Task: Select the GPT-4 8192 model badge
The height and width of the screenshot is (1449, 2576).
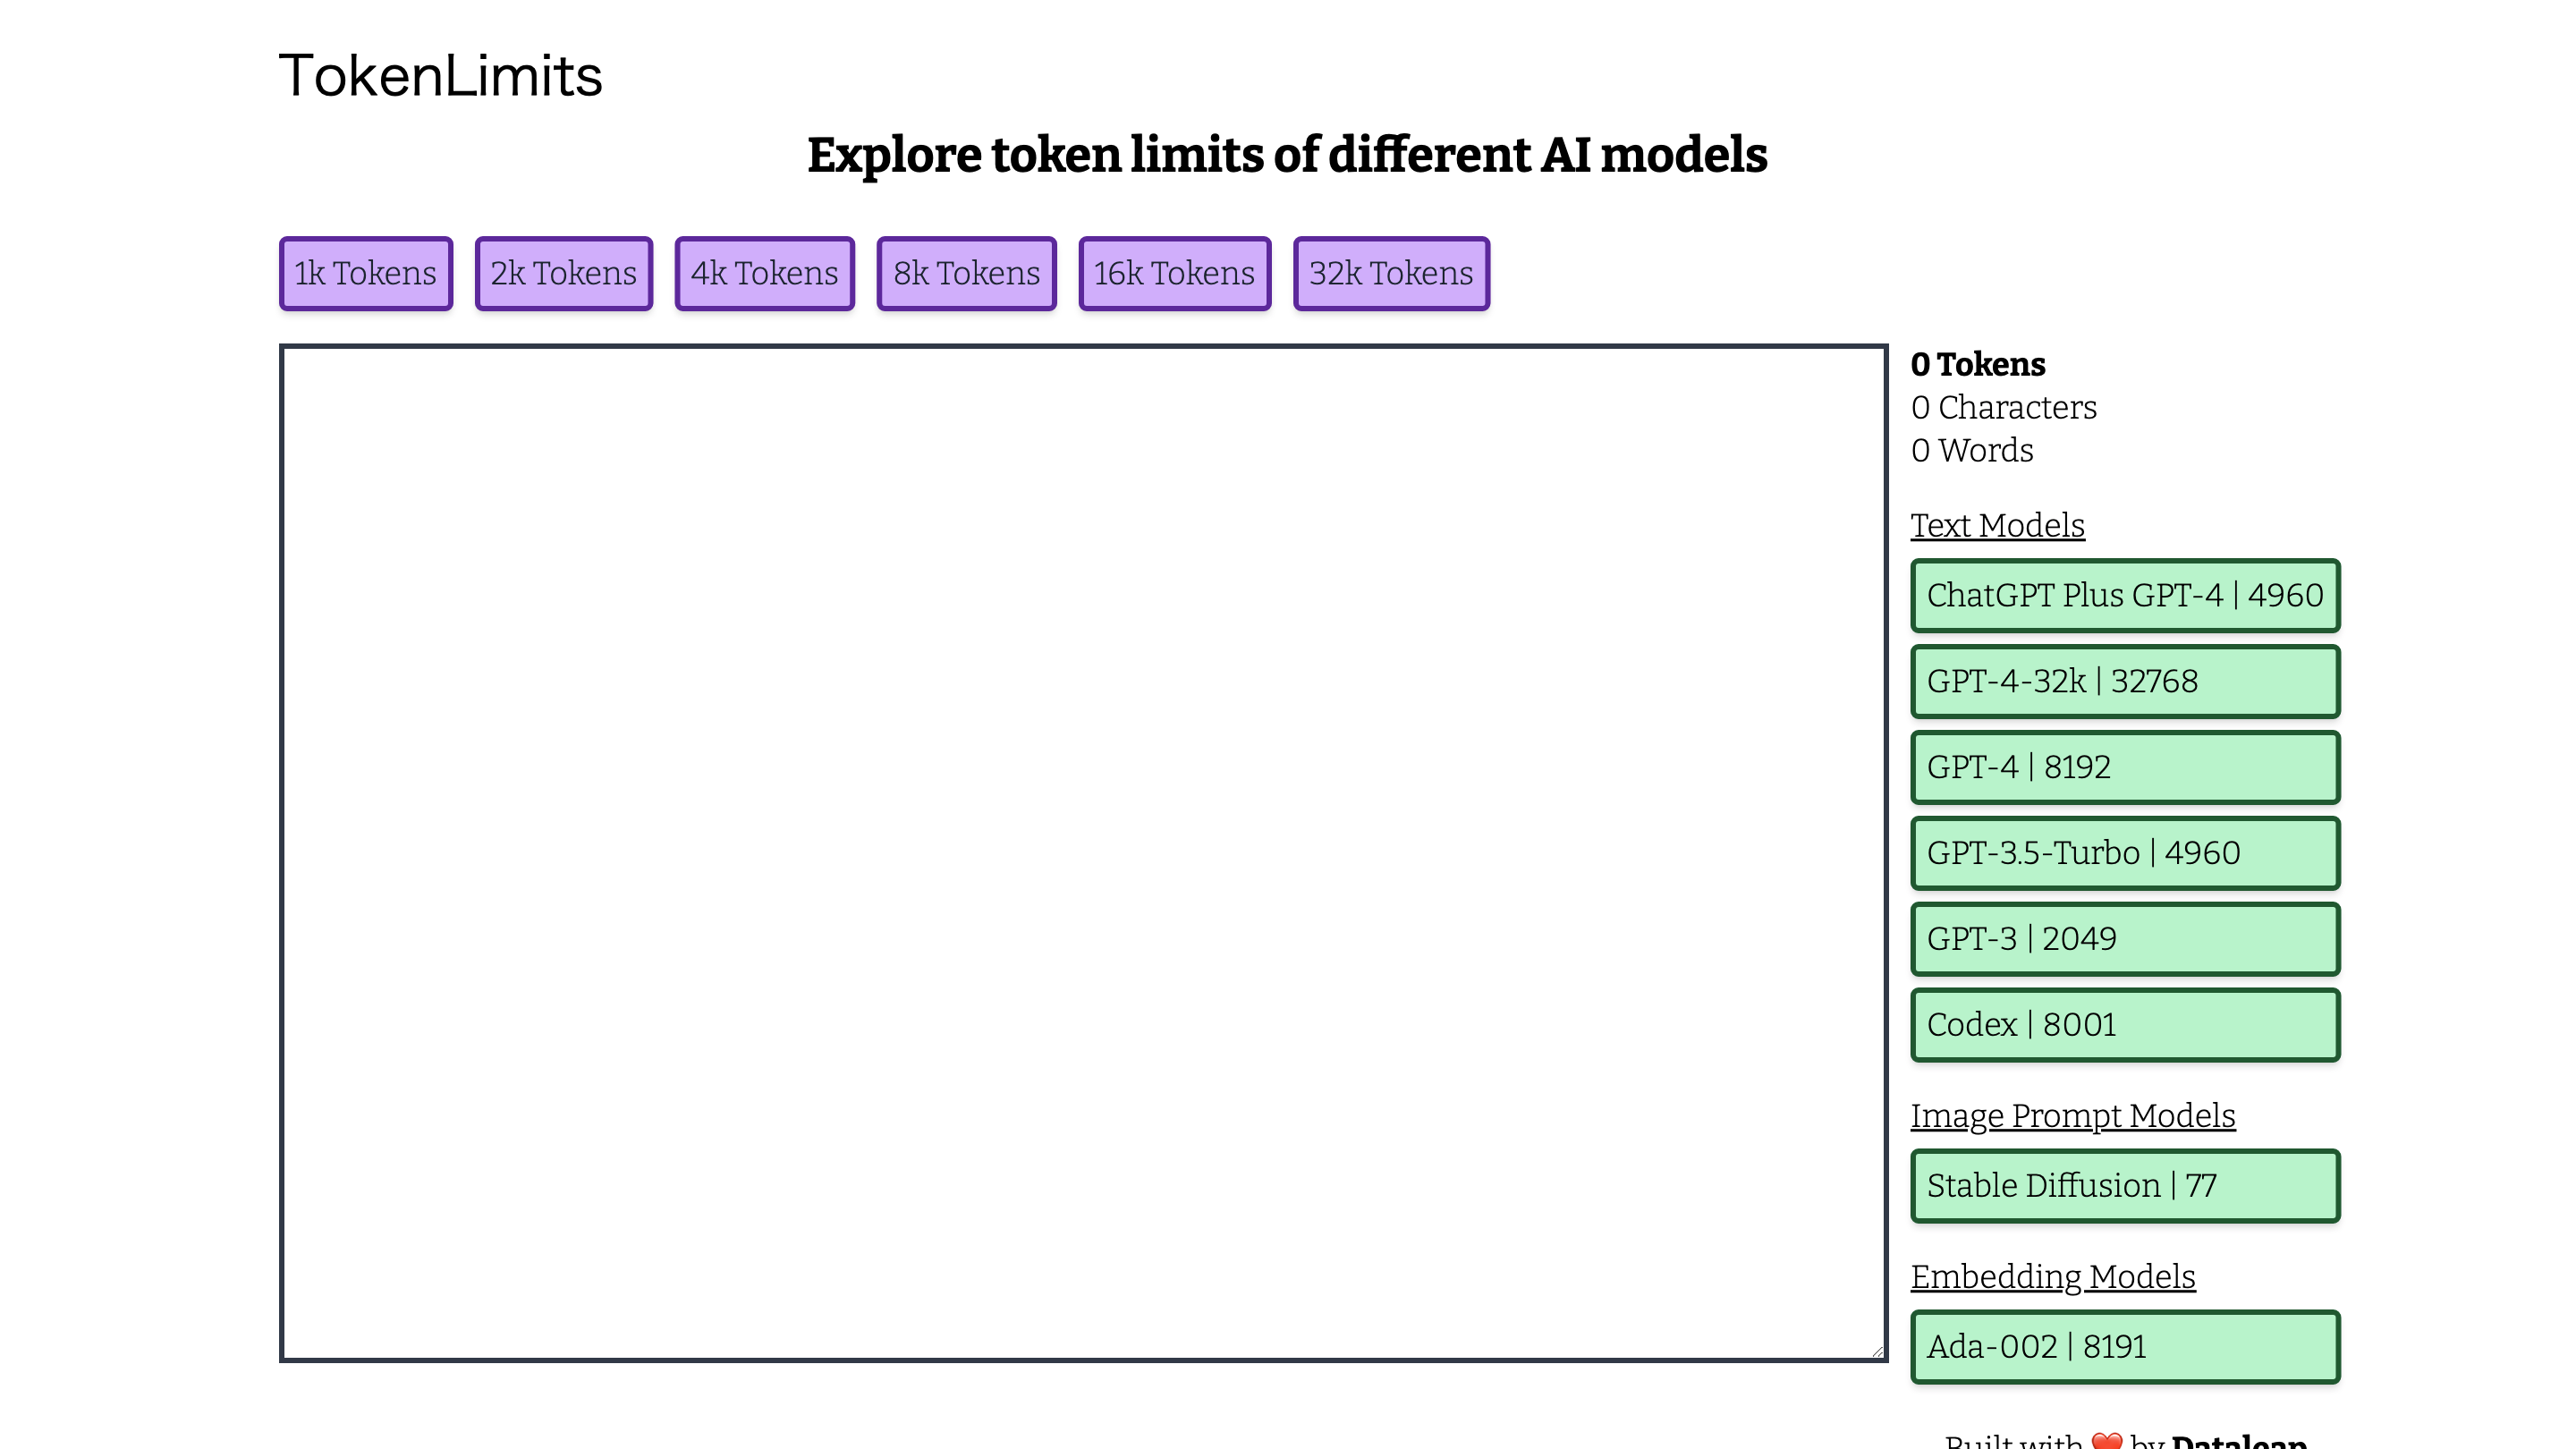Action: click(x=2125, y=767)
